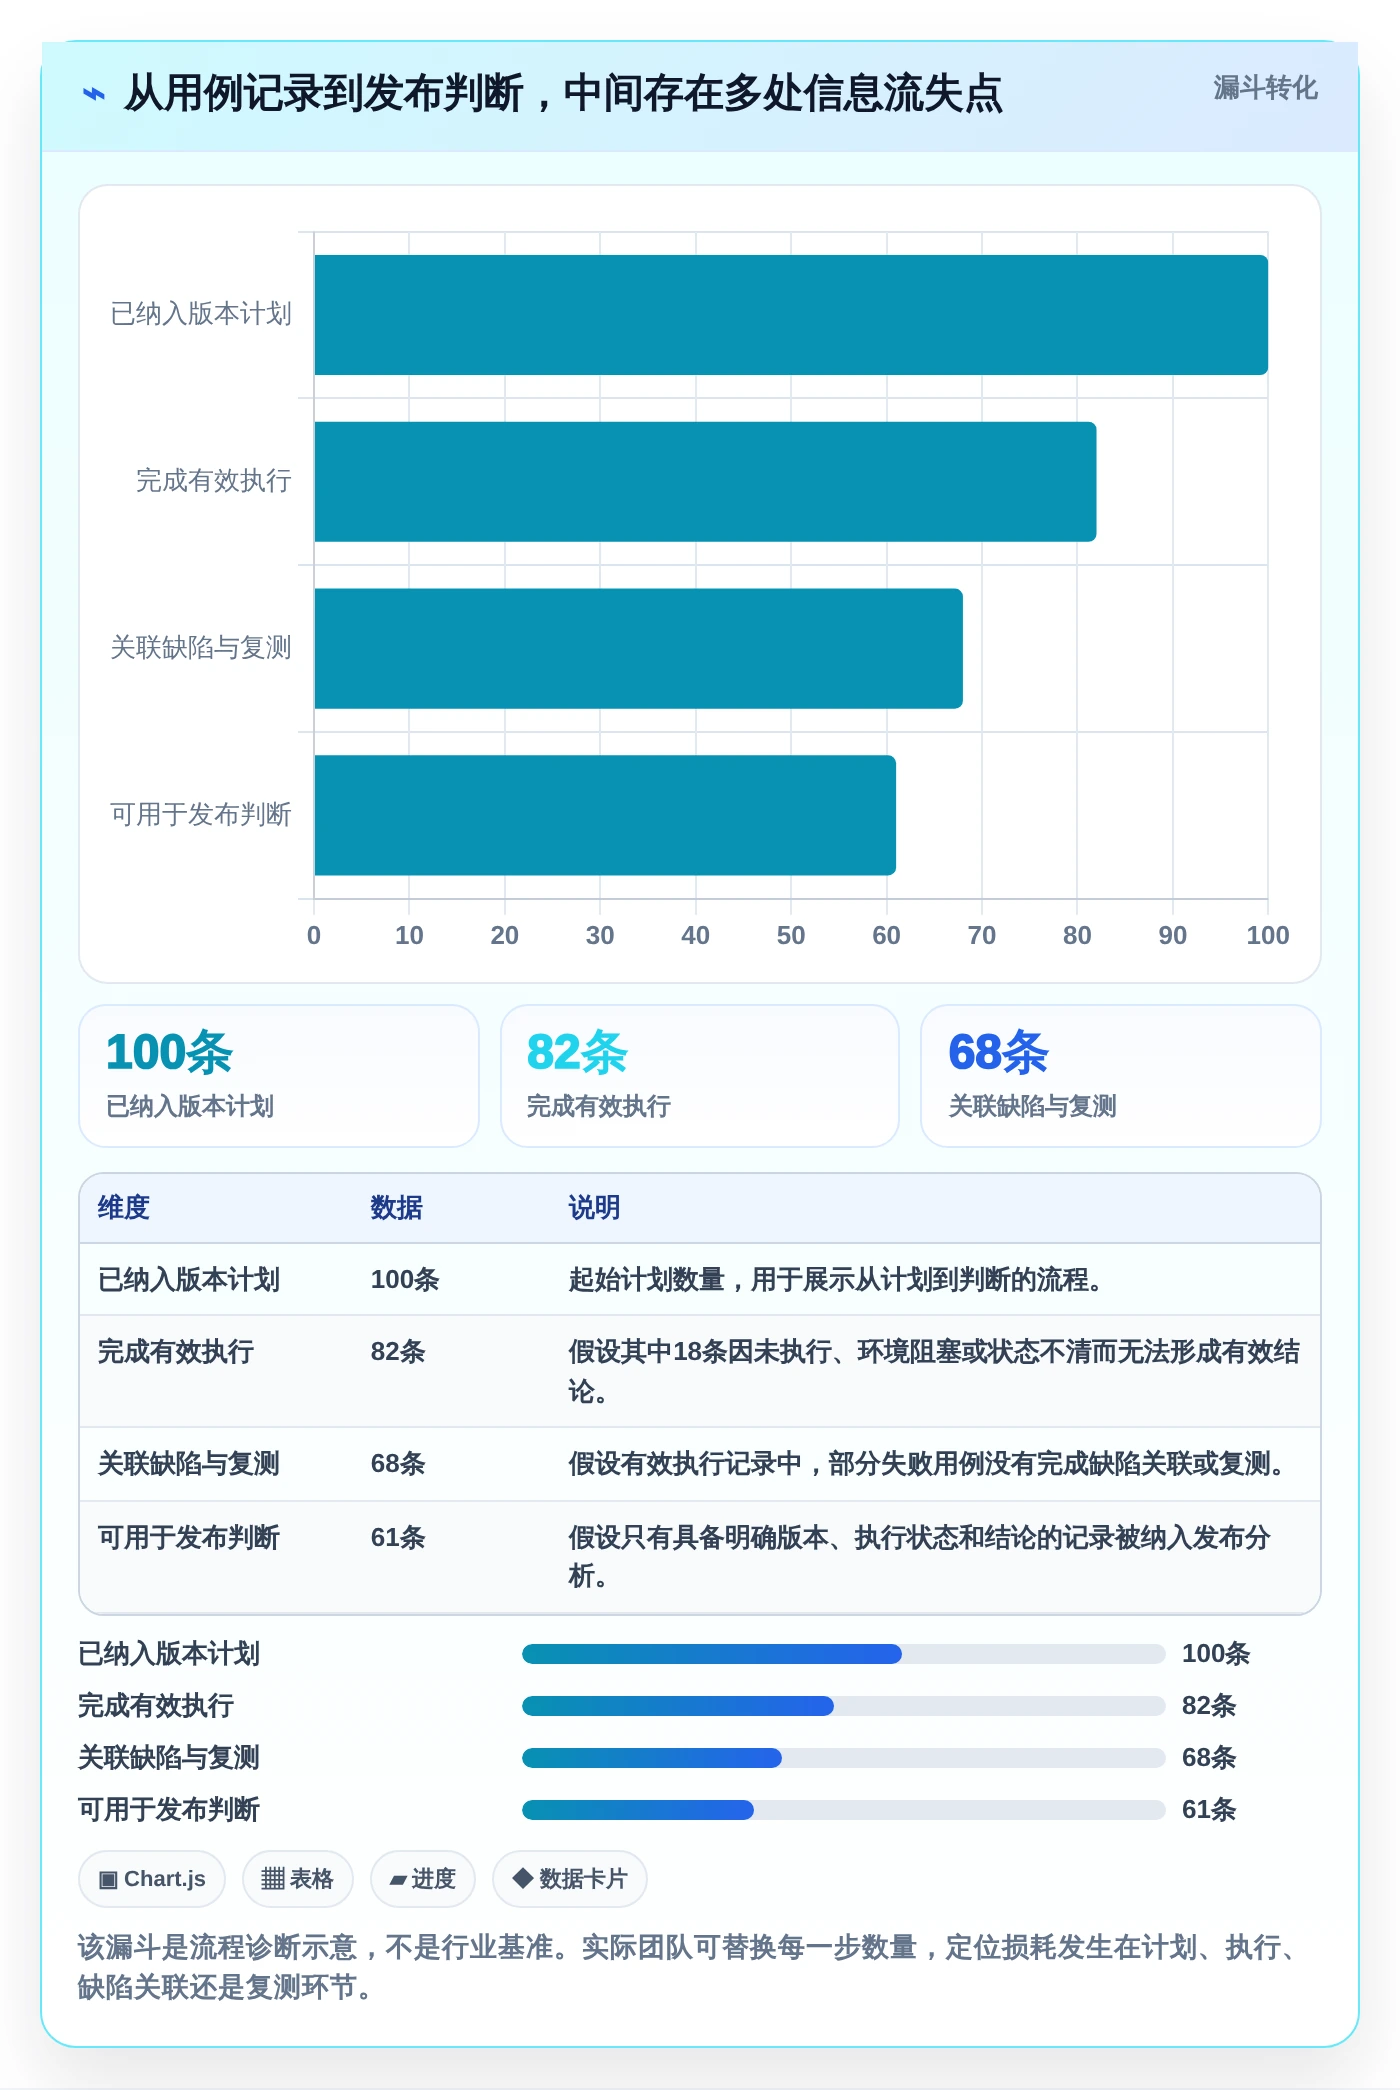The width and height of the screenshot is (1400, 2090).
Task: Click the 数据 column header
Action: [x=396, y=1208]
